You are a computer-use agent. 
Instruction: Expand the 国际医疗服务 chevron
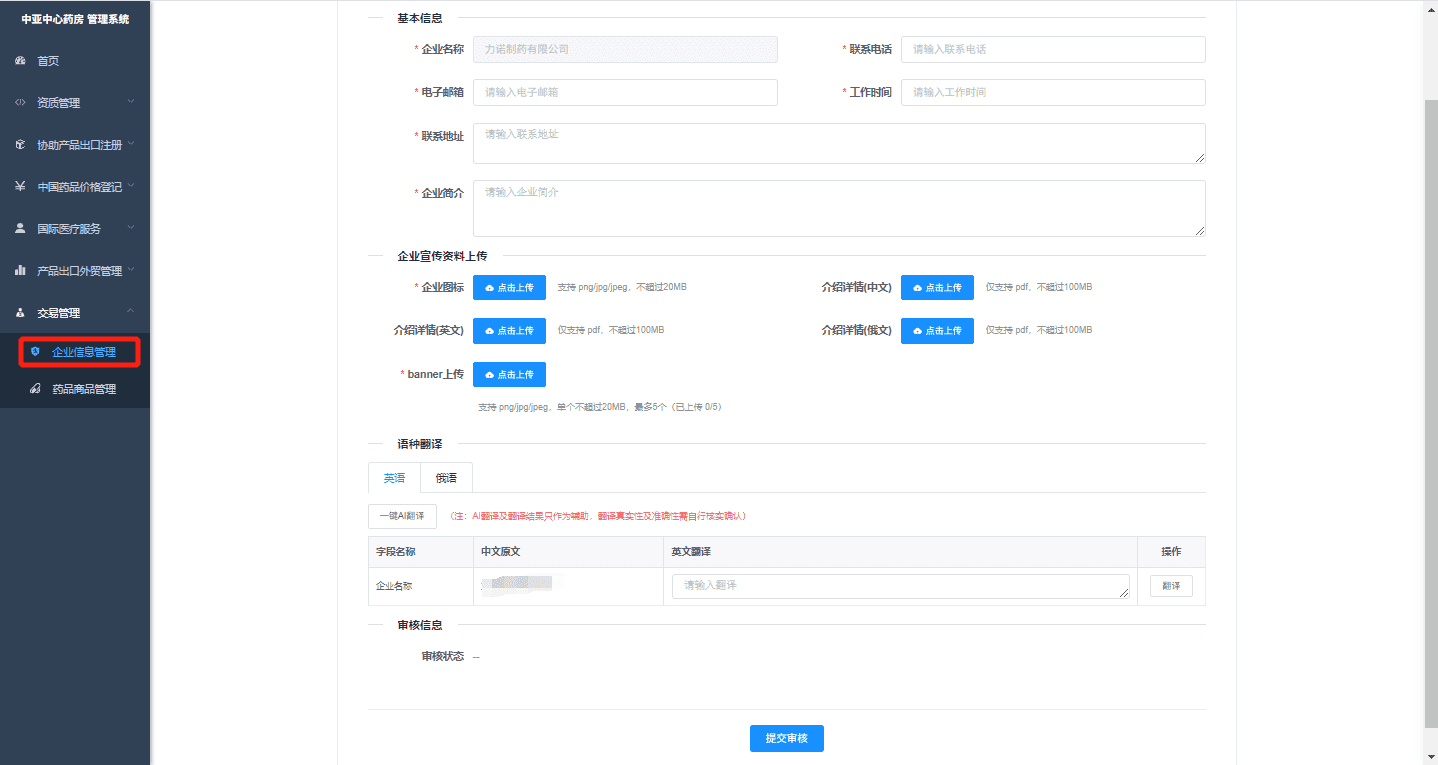point(131,228)
